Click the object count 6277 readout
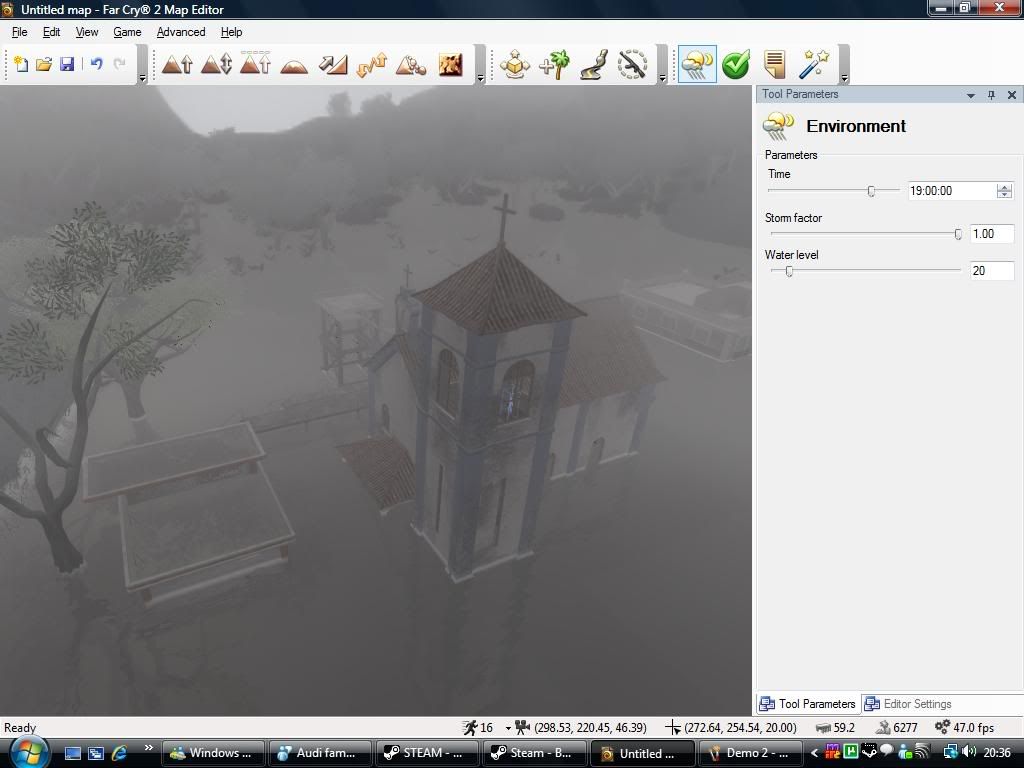The image size is (1024, 768). [x=905, y=728]
